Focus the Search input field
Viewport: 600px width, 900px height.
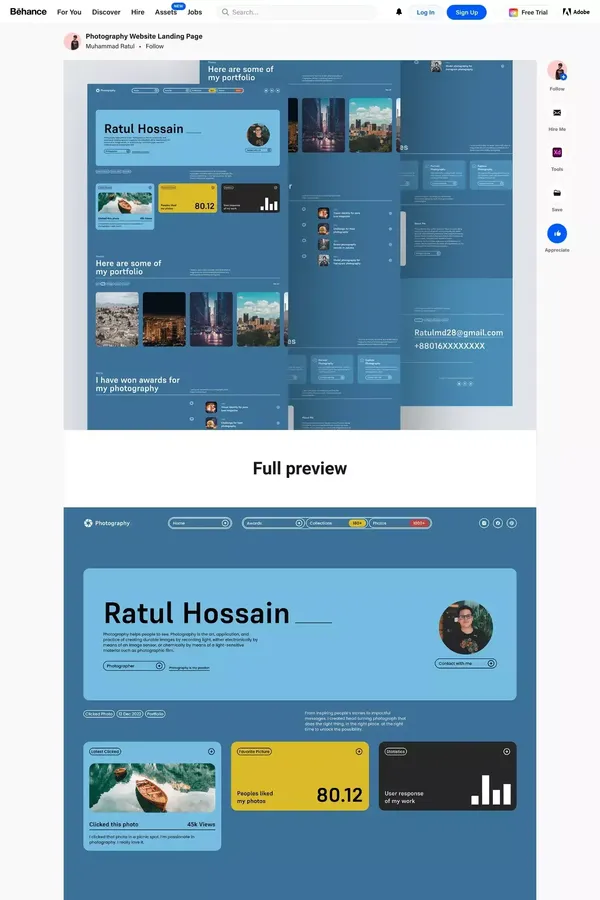(297, 12)
